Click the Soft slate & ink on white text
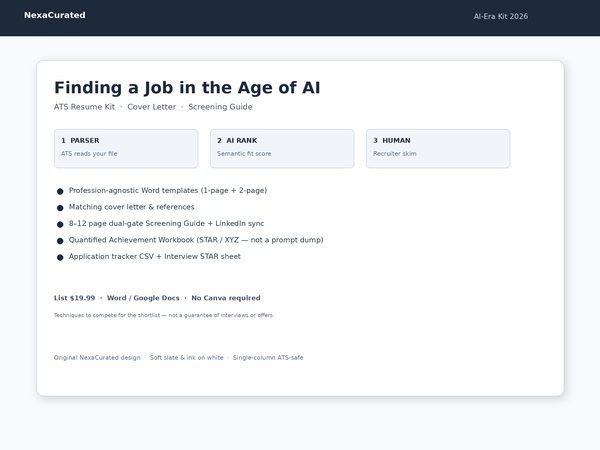 click(x=187, y=358)
